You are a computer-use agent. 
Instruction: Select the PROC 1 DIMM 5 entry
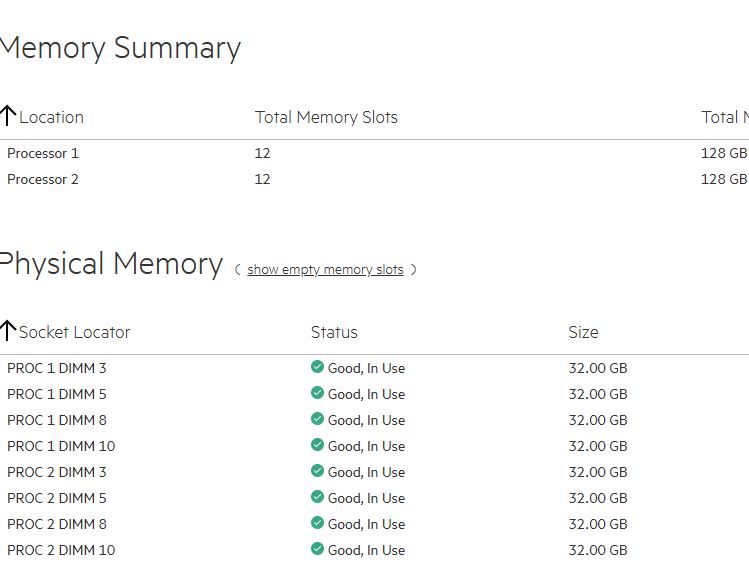pos(56,394)
